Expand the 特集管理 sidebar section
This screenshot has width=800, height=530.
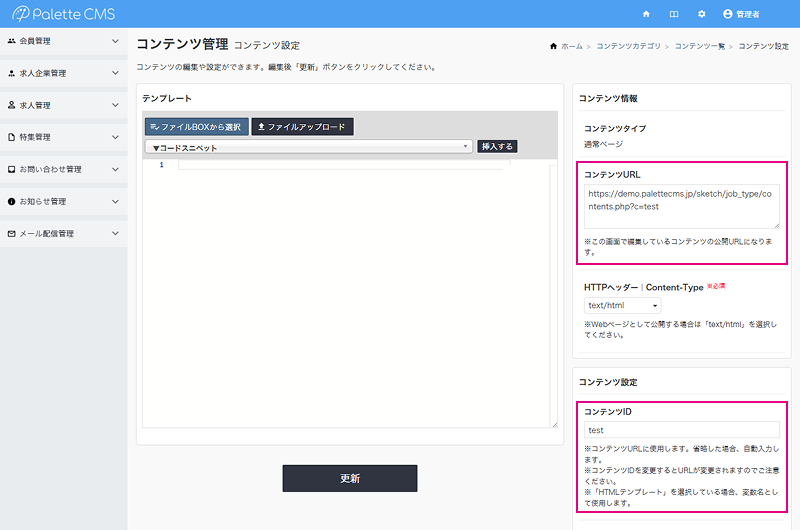(63, 137)
